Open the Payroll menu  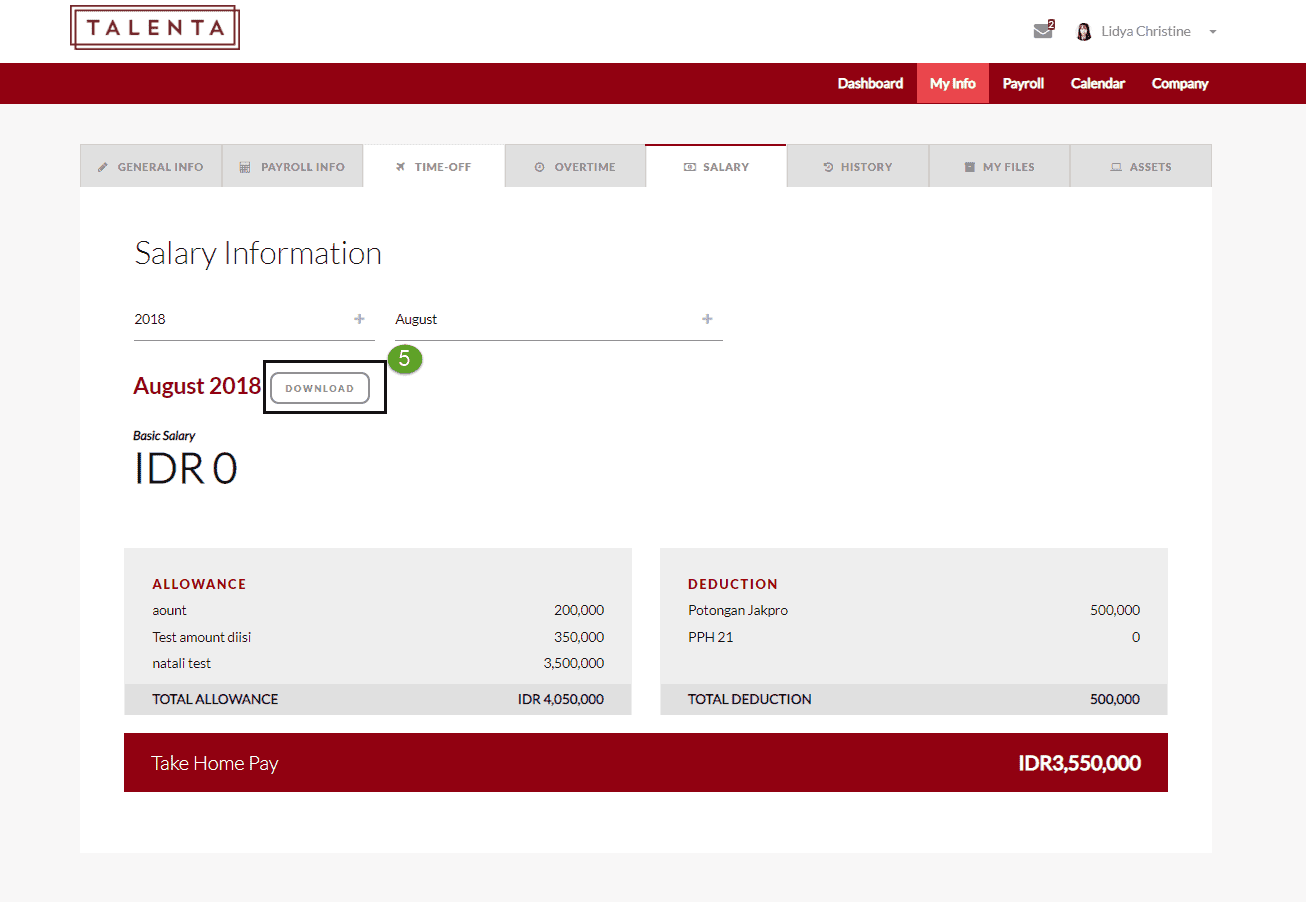pyautogui.click(x=1023, y=84)
